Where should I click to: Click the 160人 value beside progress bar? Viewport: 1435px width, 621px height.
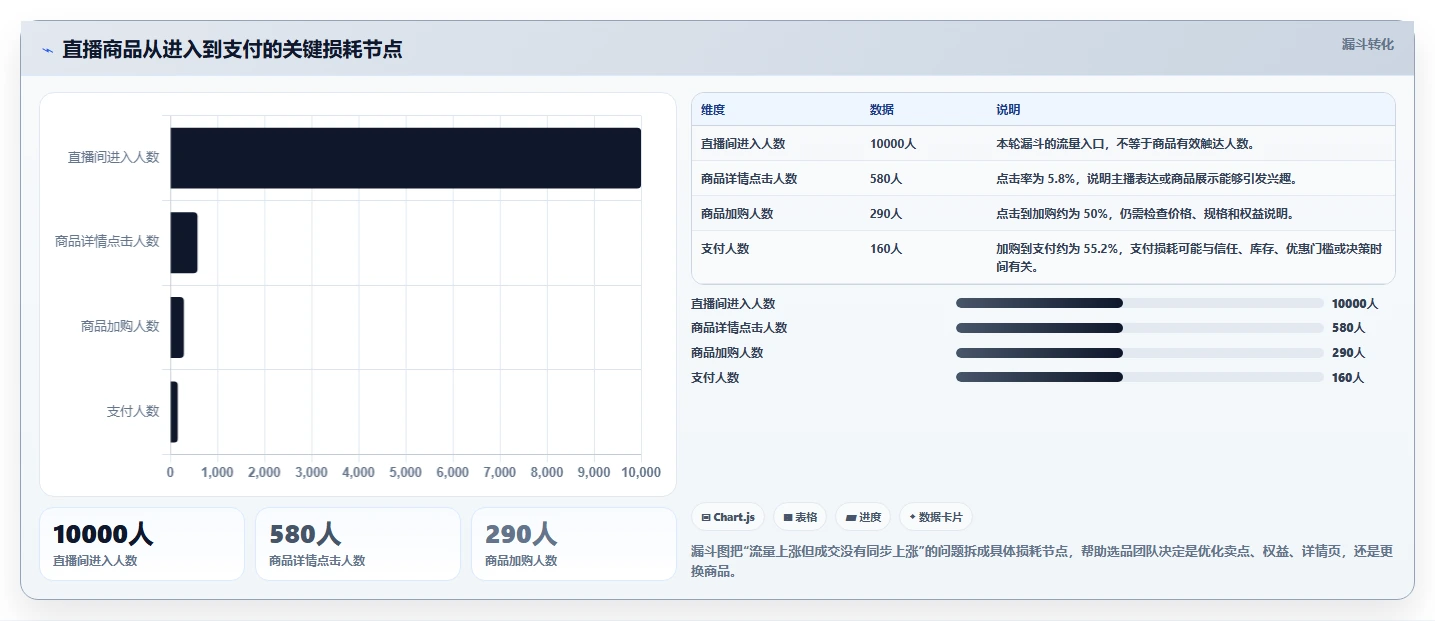(x=1348, y=378)
